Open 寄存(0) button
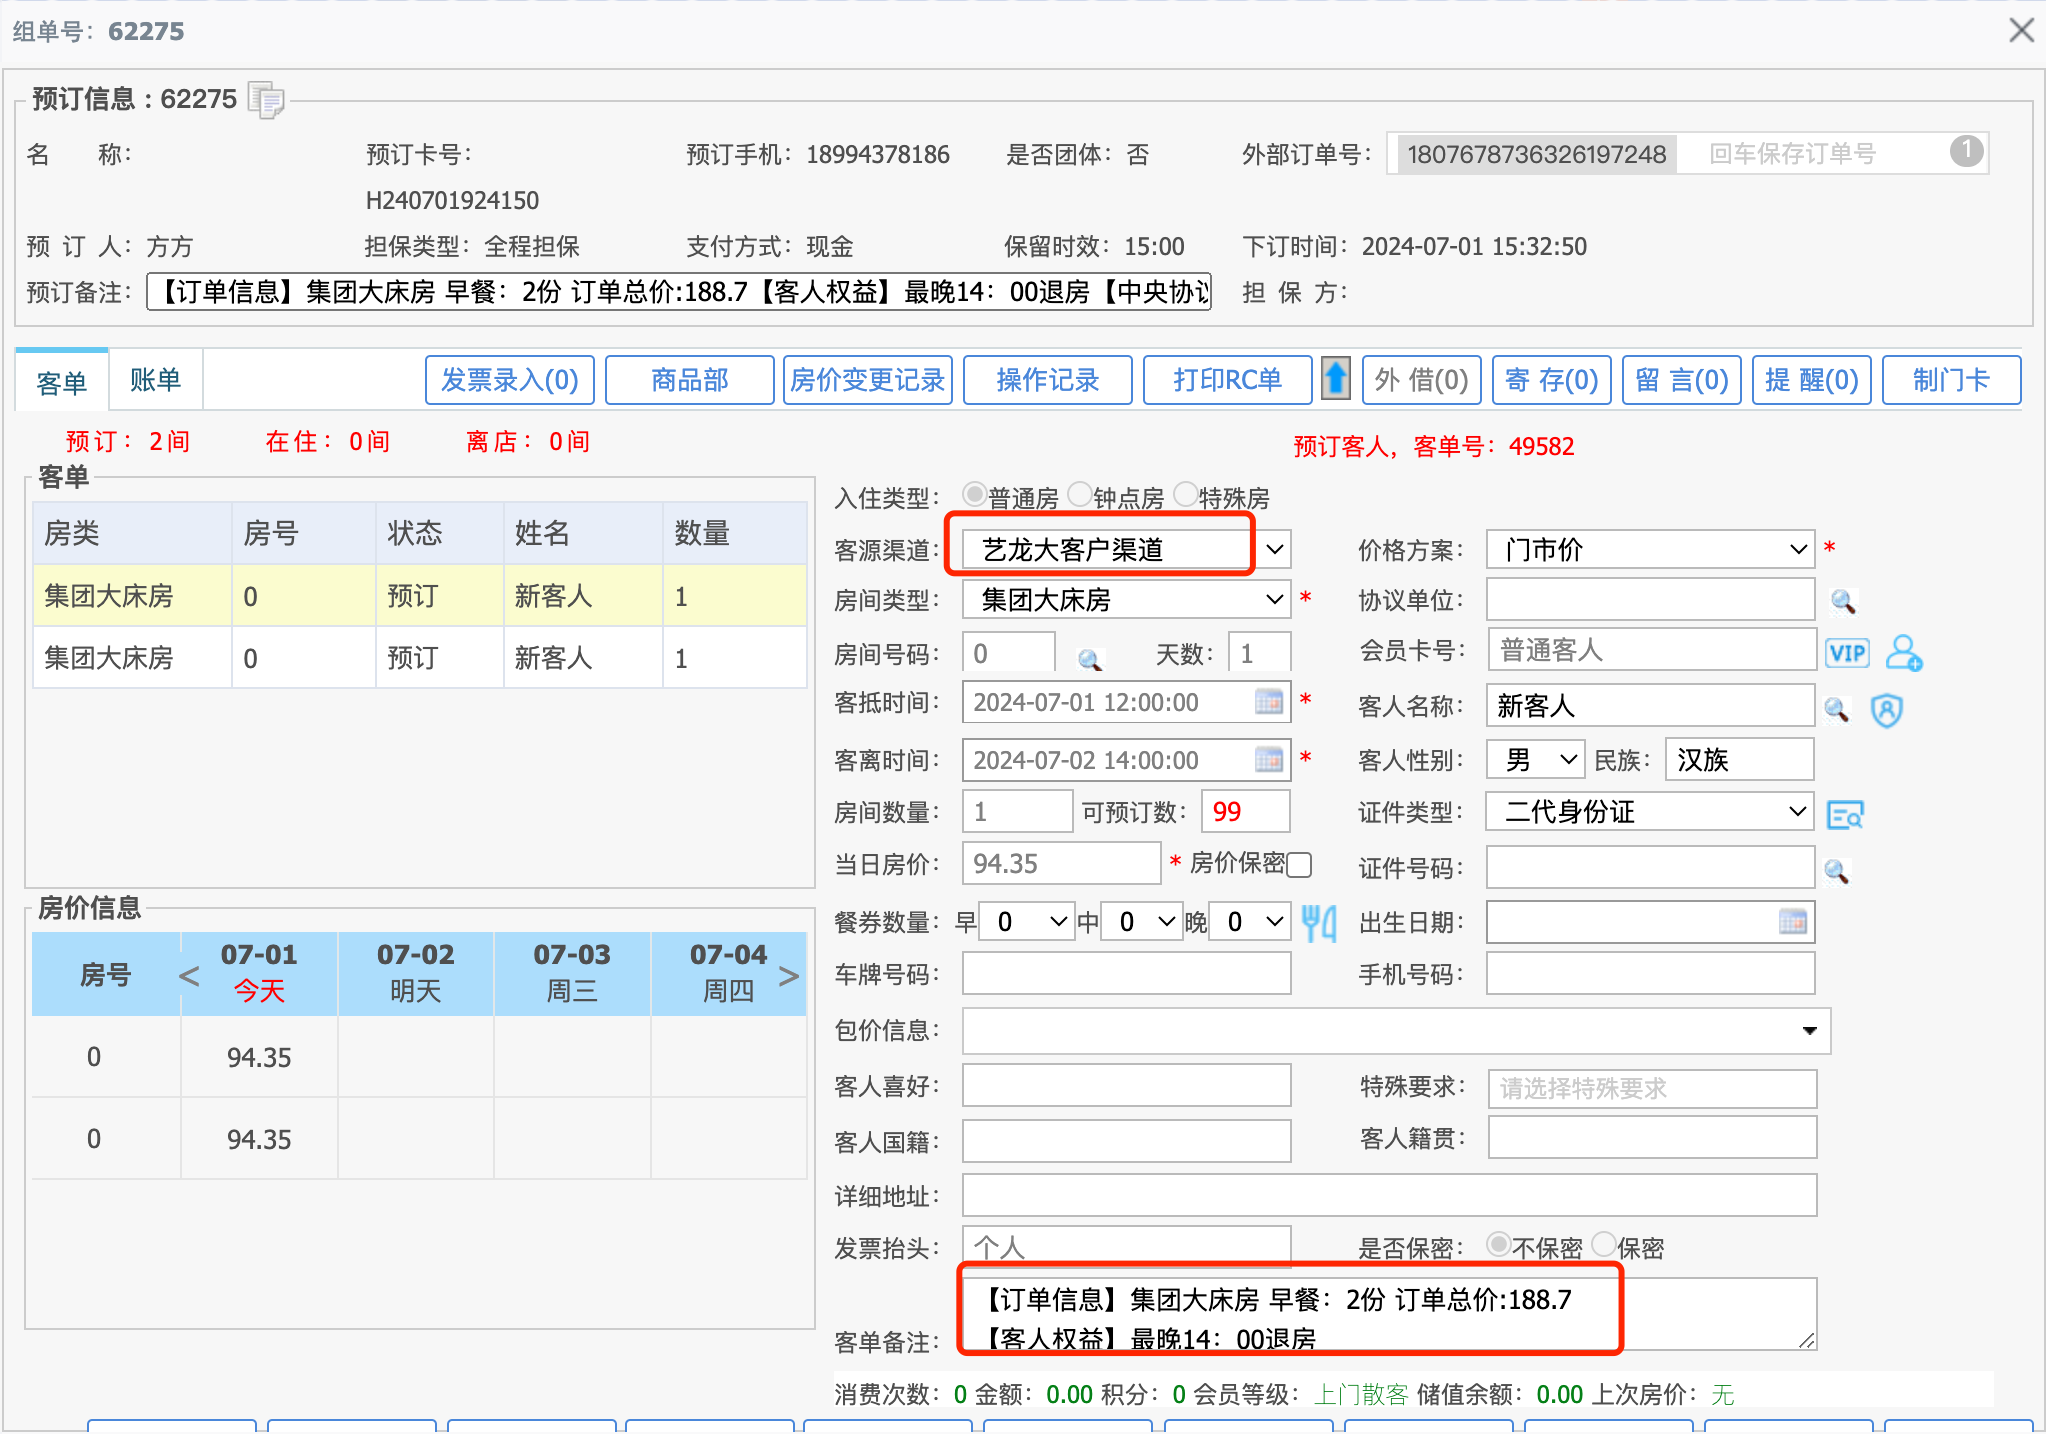 click(1552, 380)
